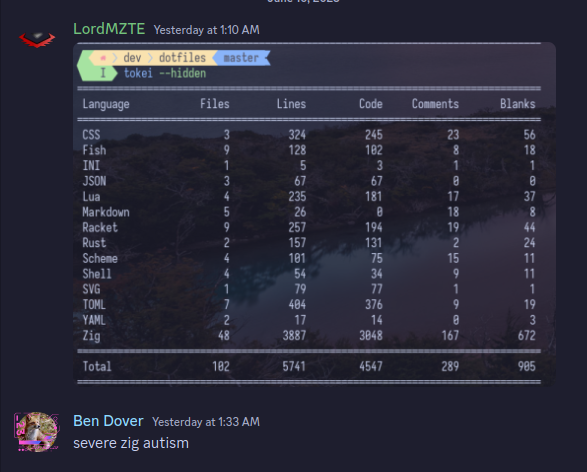The width and height of the screenshot is (587, 472).
Task: Open the tokei terminal screenshot attachment
Action: pyautogui.click(x=314, y=214)
